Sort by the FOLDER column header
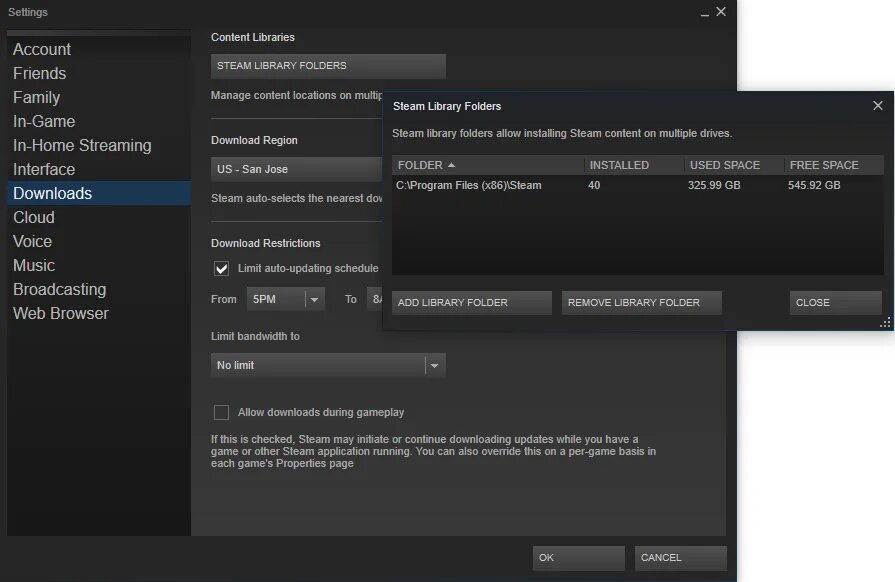 click(487, 165)
